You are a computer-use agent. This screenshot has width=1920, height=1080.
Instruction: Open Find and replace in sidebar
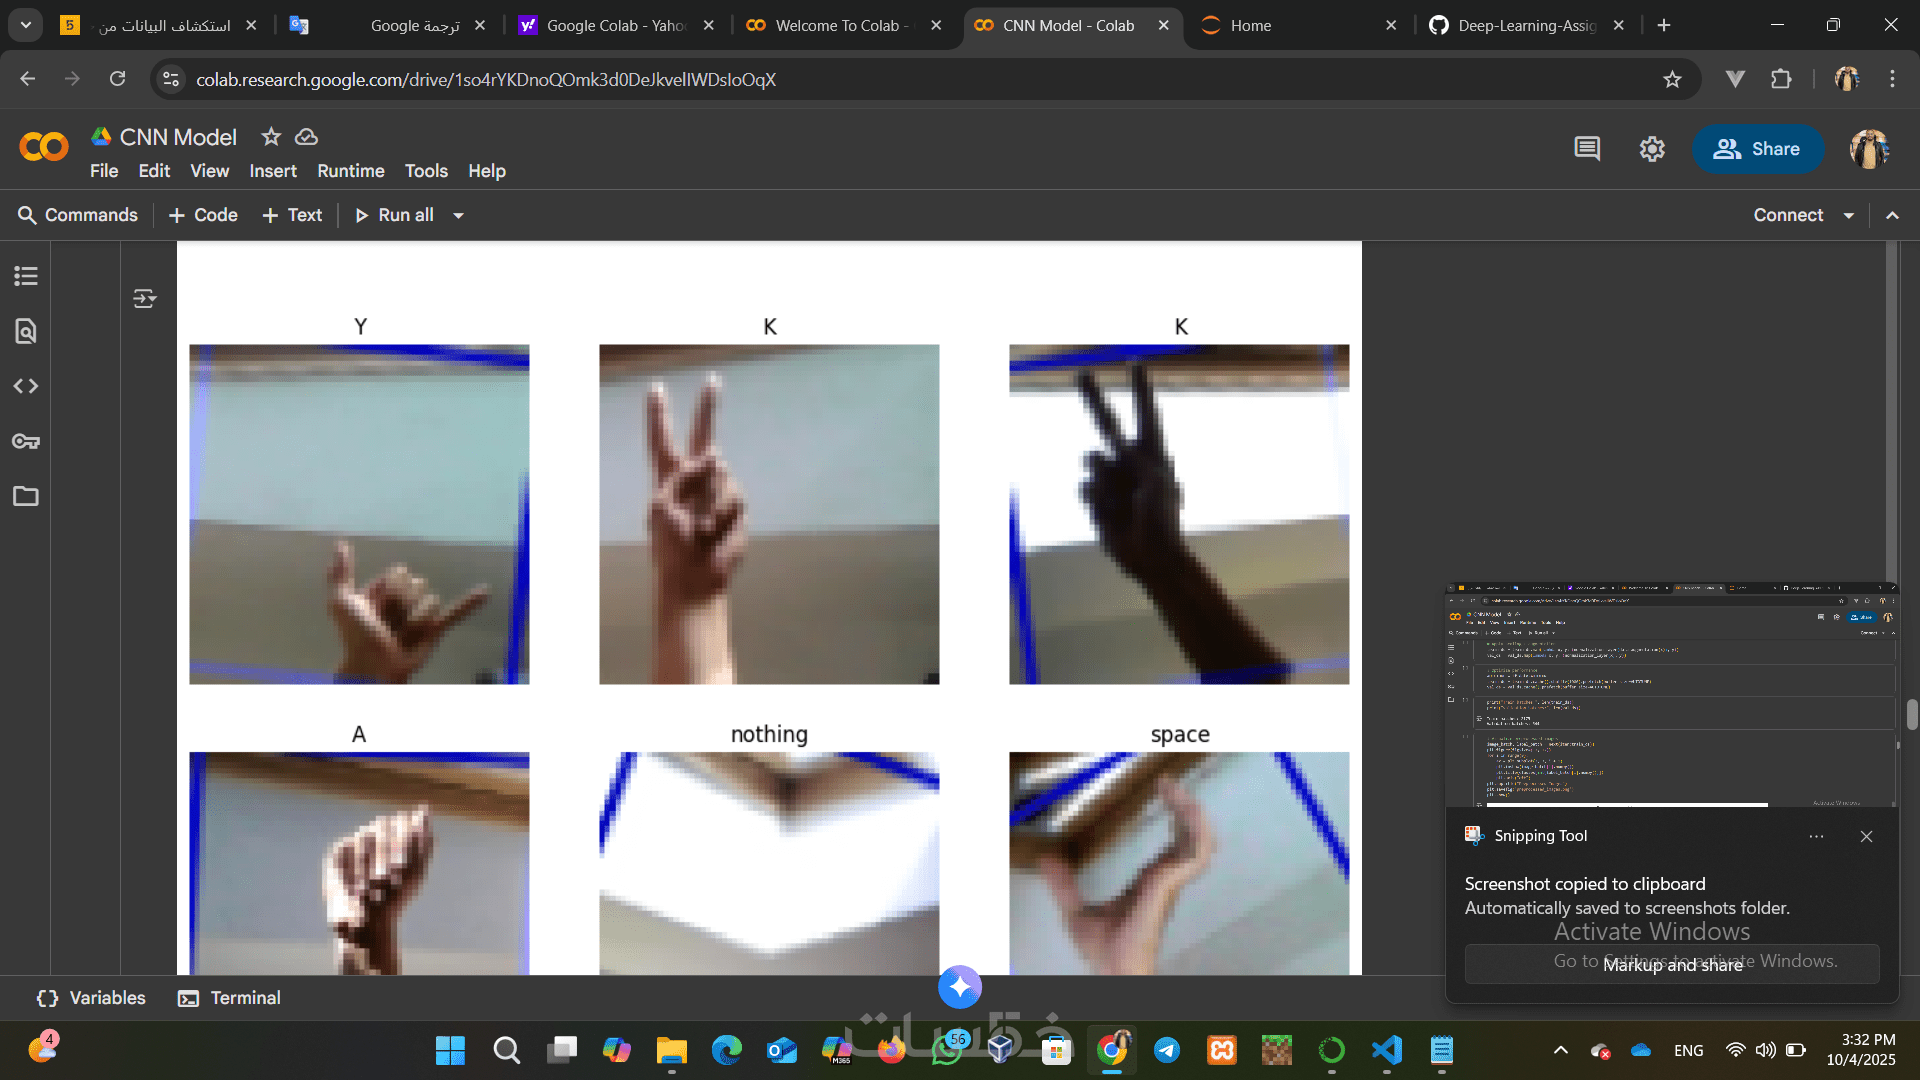click(26, 331)
